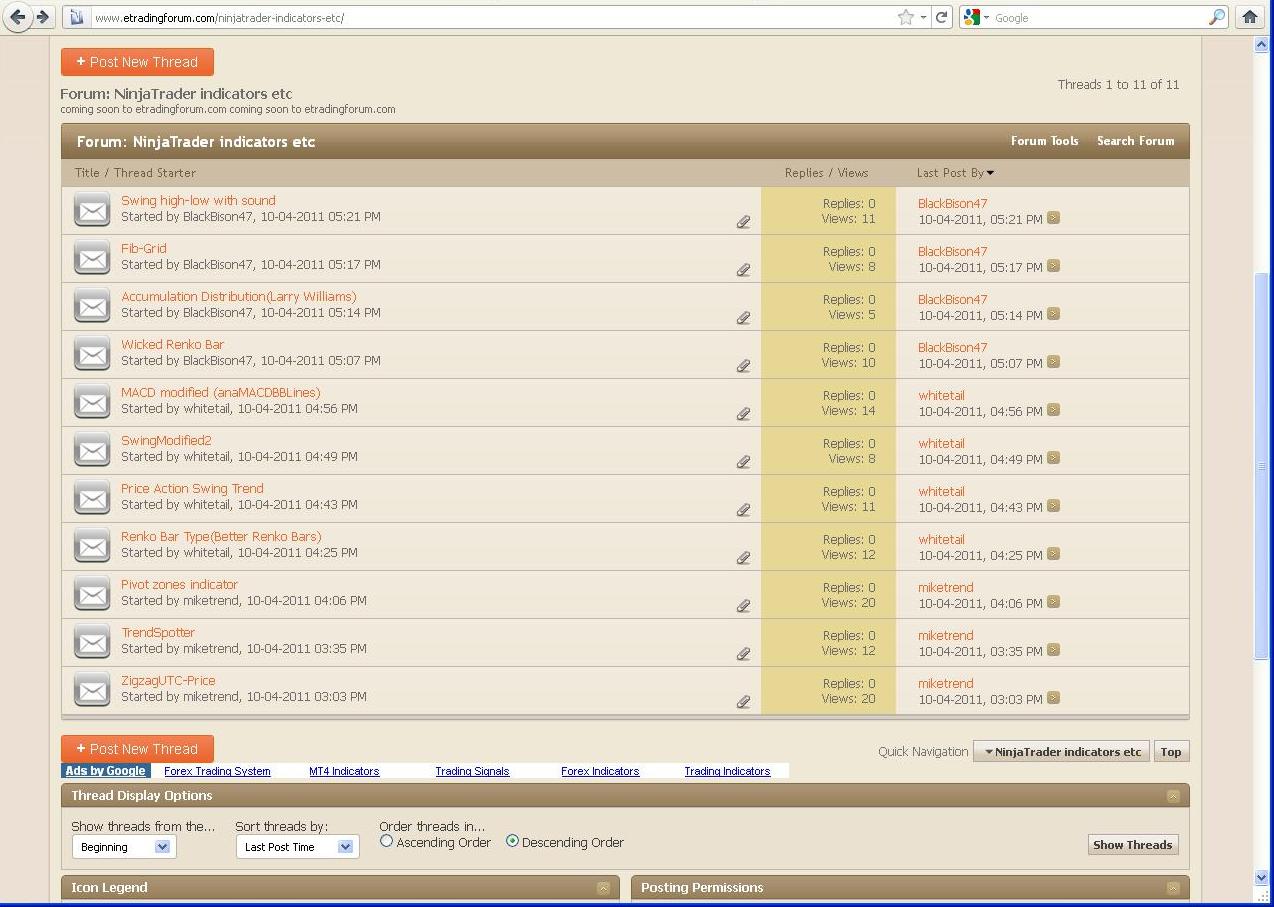This screenshot has width=1274, height=907.
Task: Open Forum Tools menu
Action: coord(1044,141)
